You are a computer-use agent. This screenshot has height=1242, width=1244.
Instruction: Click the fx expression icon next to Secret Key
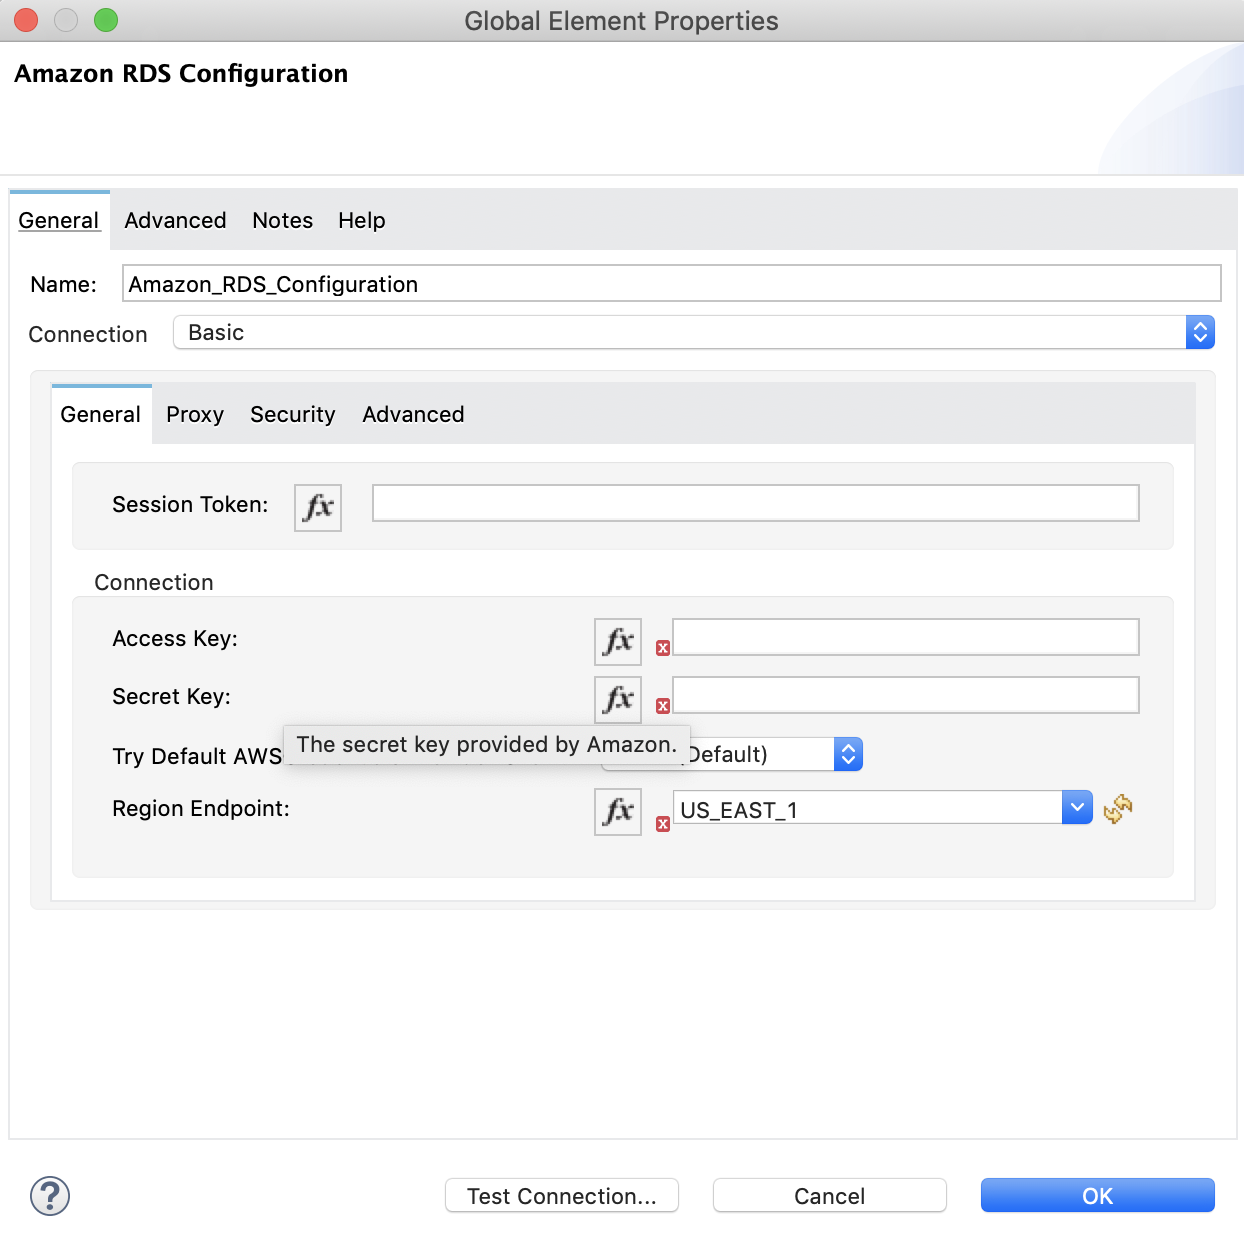pyautogui.click(x=617, y=699)
